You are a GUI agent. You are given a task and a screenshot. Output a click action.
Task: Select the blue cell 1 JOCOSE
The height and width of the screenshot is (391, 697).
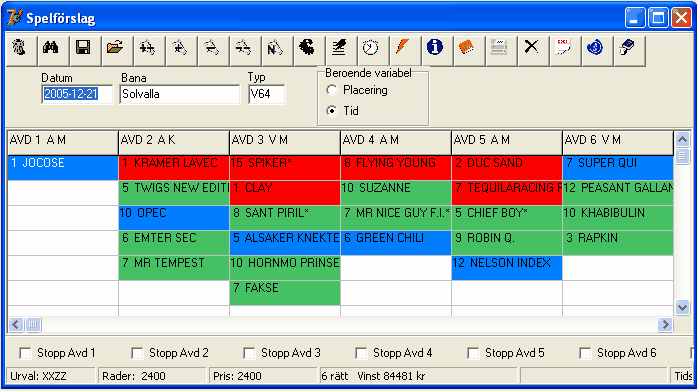pyautogui.click(x=63, y=168)
